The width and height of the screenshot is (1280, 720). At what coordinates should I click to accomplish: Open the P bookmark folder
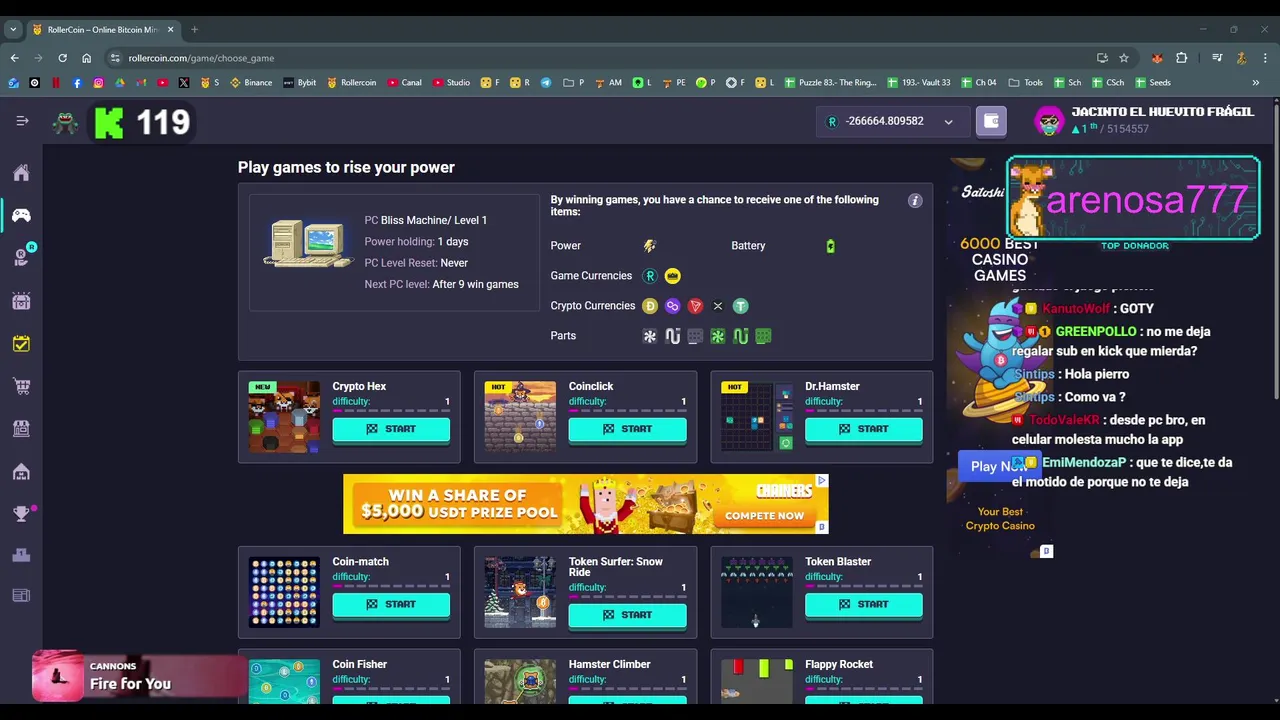(x=574, y=83)
